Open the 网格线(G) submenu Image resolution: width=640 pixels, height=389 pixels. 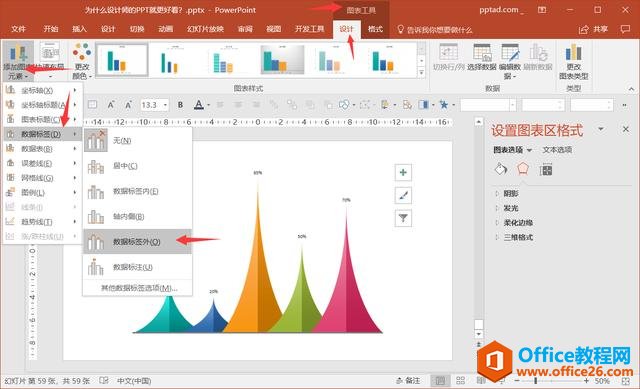(x=42, y=178)
